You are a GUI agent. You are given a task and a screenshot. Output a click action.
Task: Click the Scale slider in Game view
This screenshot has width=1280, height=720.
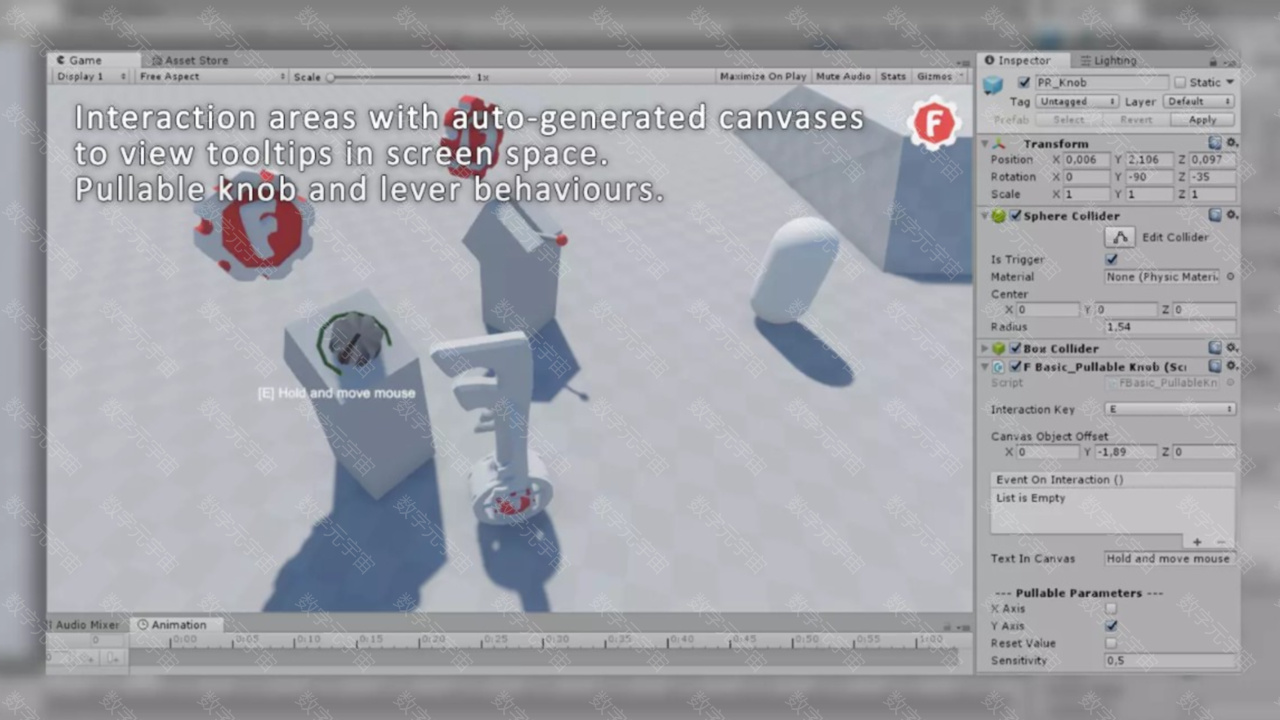(x=398, y=77)
